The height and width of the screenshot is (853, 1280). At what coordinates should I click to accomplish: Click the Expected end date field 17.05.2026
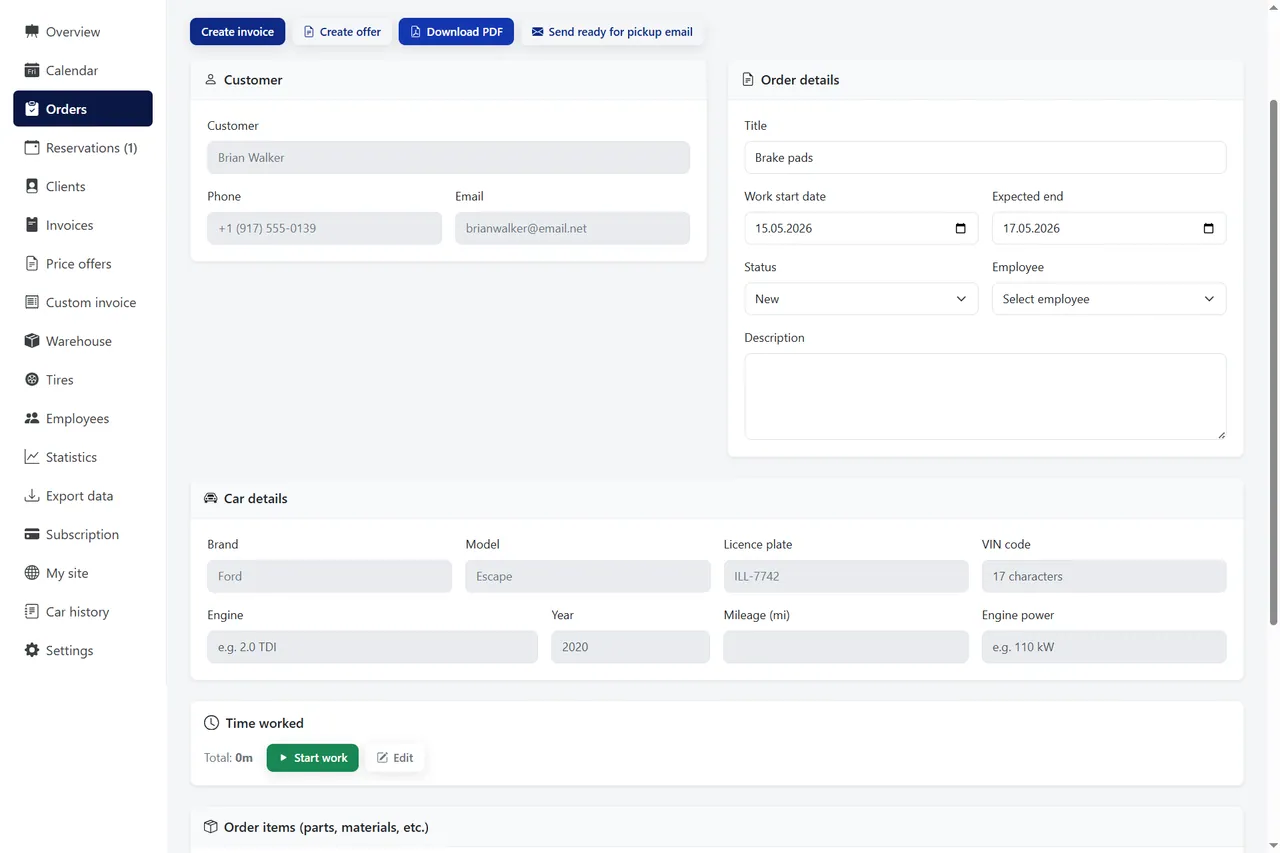point(1109,228)
